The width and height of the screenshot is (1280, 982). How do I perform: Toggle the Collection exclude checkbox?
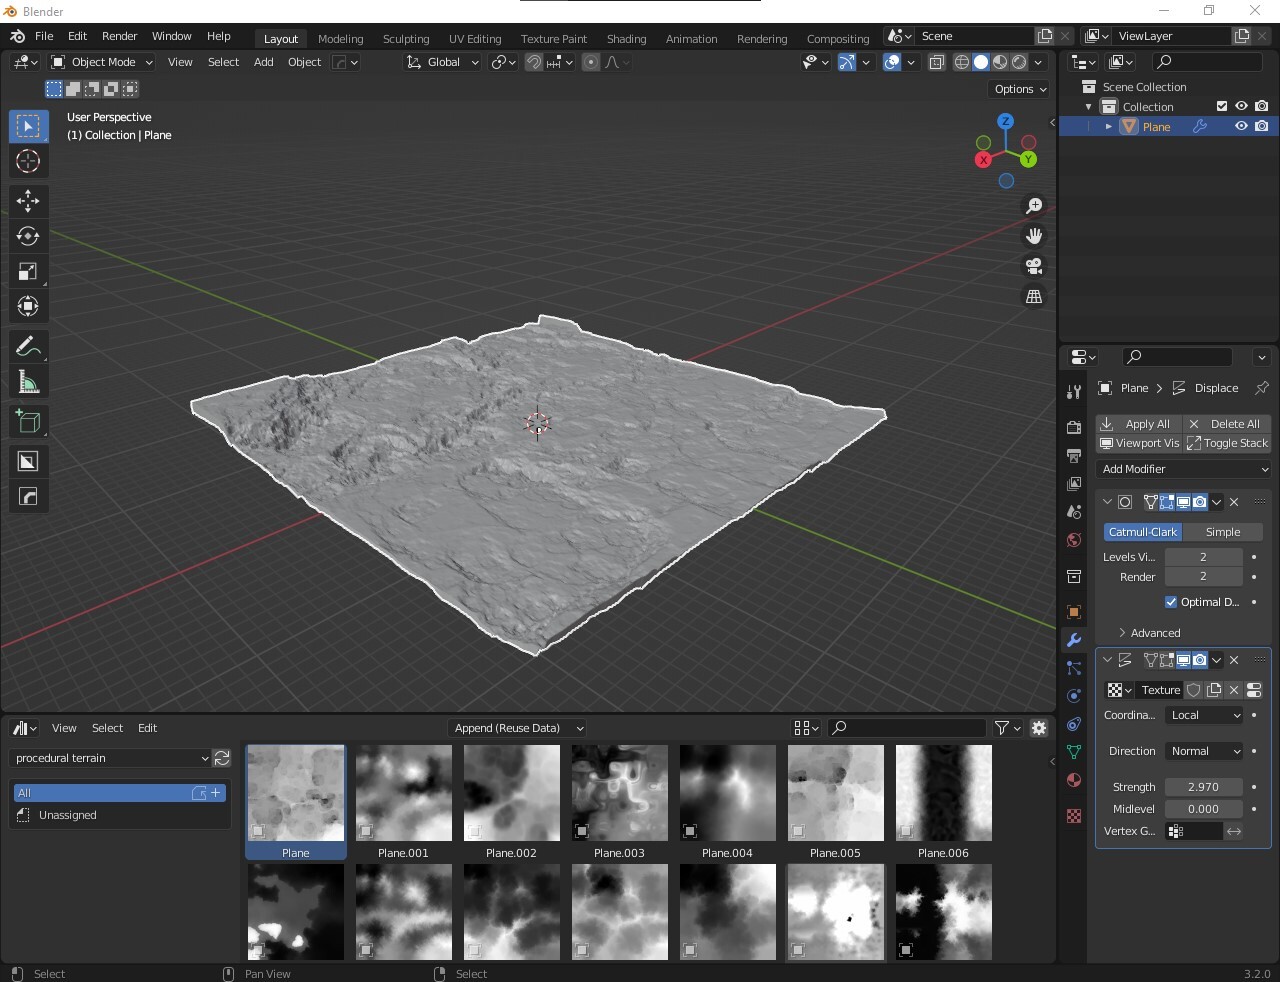pyautogui.click(x=1221, y=106)
